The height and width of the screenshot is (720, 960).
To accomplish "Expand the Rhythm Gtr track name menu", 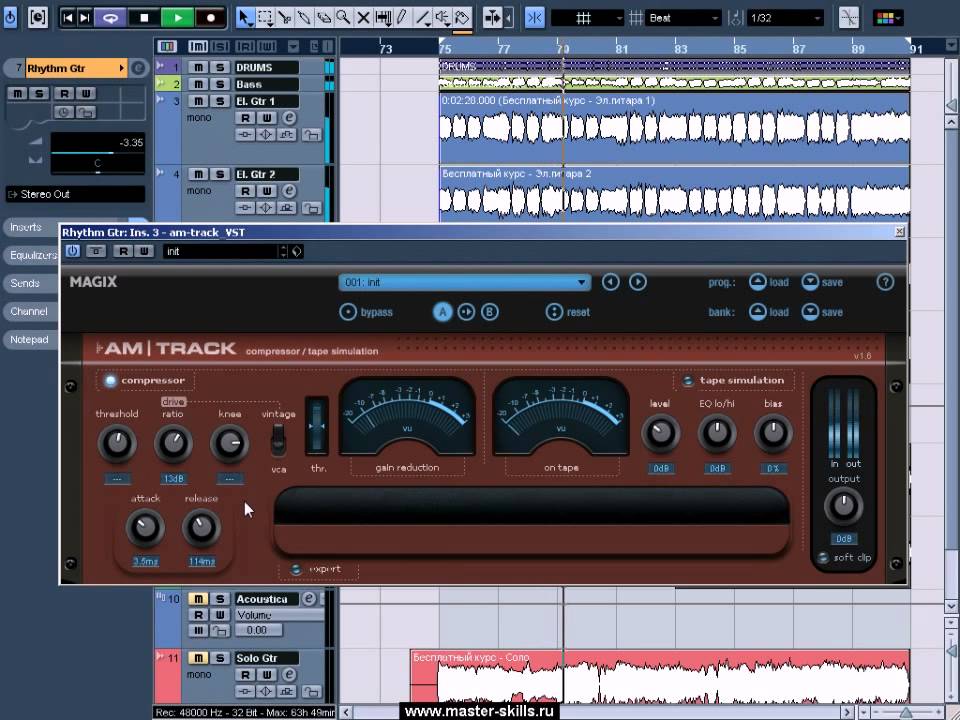I will [122, 68].
